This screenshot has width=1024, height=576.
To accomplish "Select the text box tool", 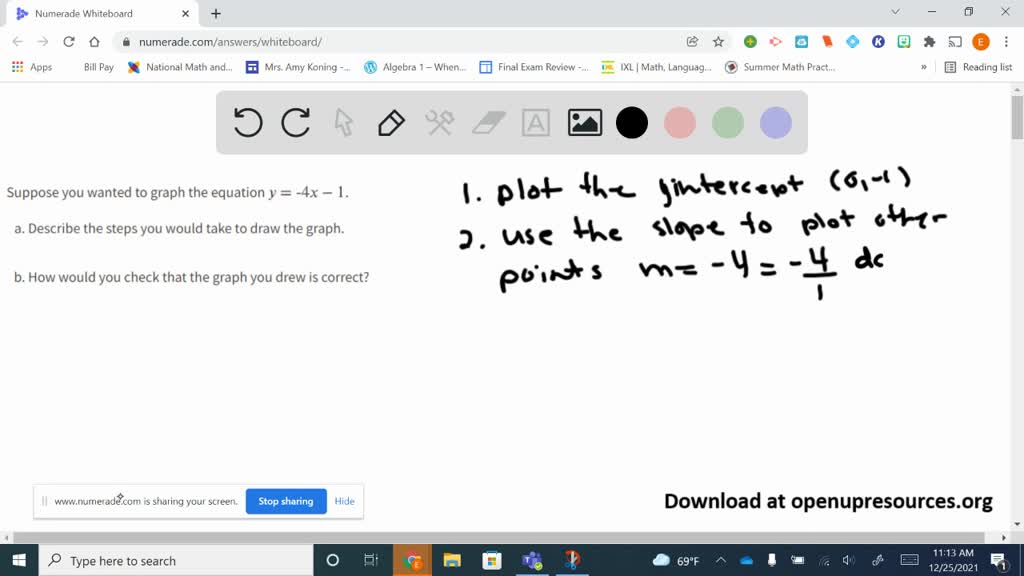I will coord(536,122).
